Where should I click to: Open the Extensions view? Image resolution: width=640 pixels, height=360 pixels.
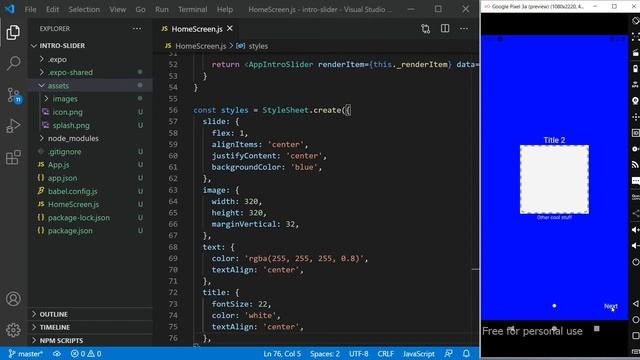coord(13,157)
